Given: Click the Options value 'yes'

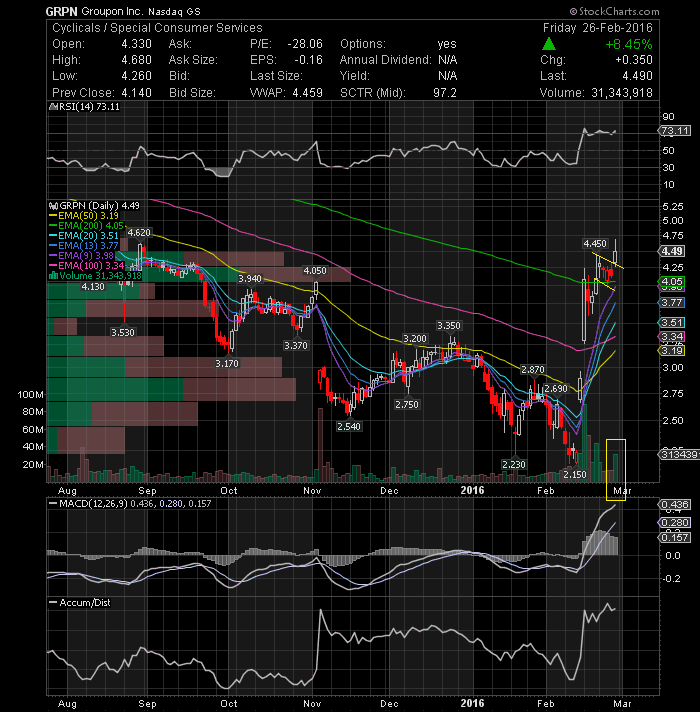Looking at the screenshot, I should (447, 44).
